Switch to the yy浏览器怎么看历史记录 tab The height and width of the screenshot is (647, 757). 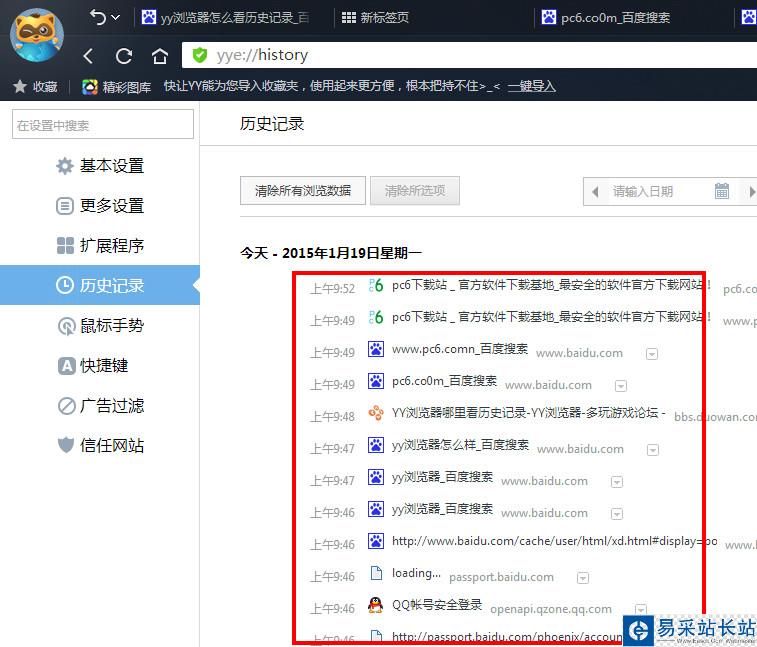click(x=225, y=18)
